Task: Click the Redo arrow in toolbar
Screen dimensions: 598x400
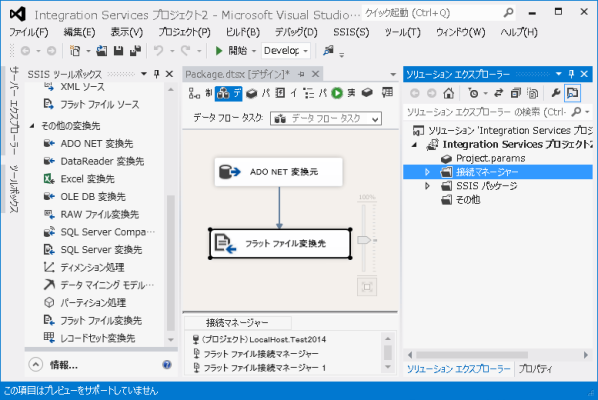Action: 186,50
